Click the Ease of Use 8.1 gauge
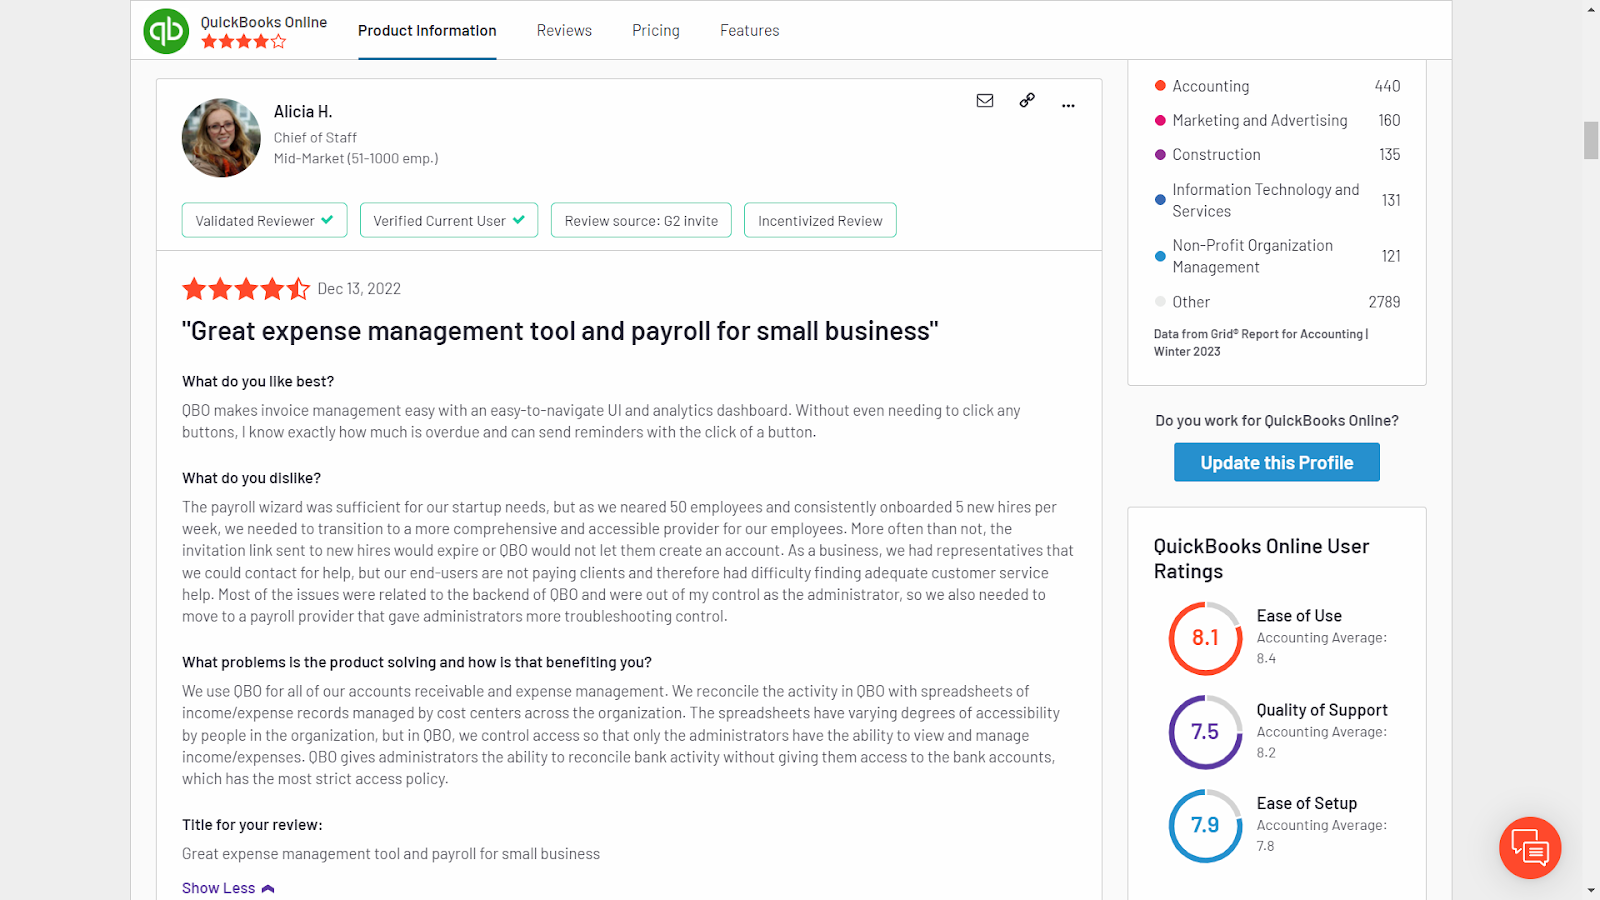The height and width of the screenshot is (900, 1600). 1206,638
